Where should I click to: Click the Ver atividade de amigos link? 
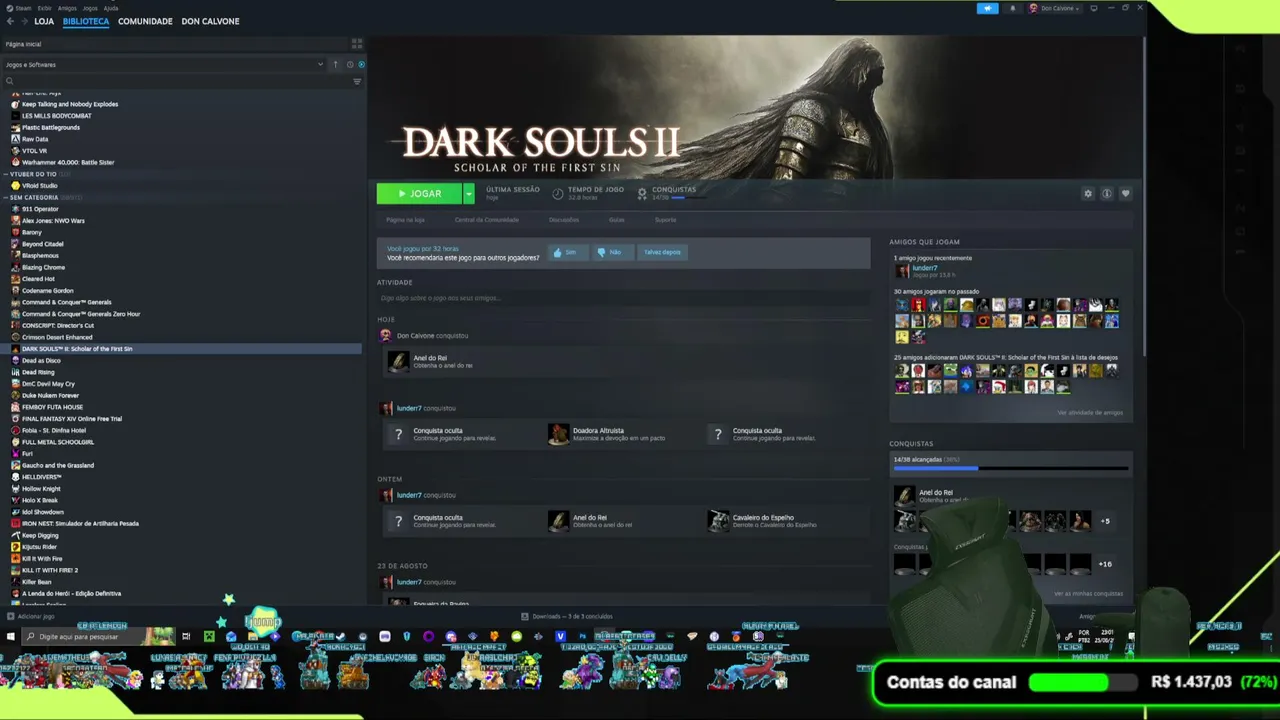point(1090,412)
